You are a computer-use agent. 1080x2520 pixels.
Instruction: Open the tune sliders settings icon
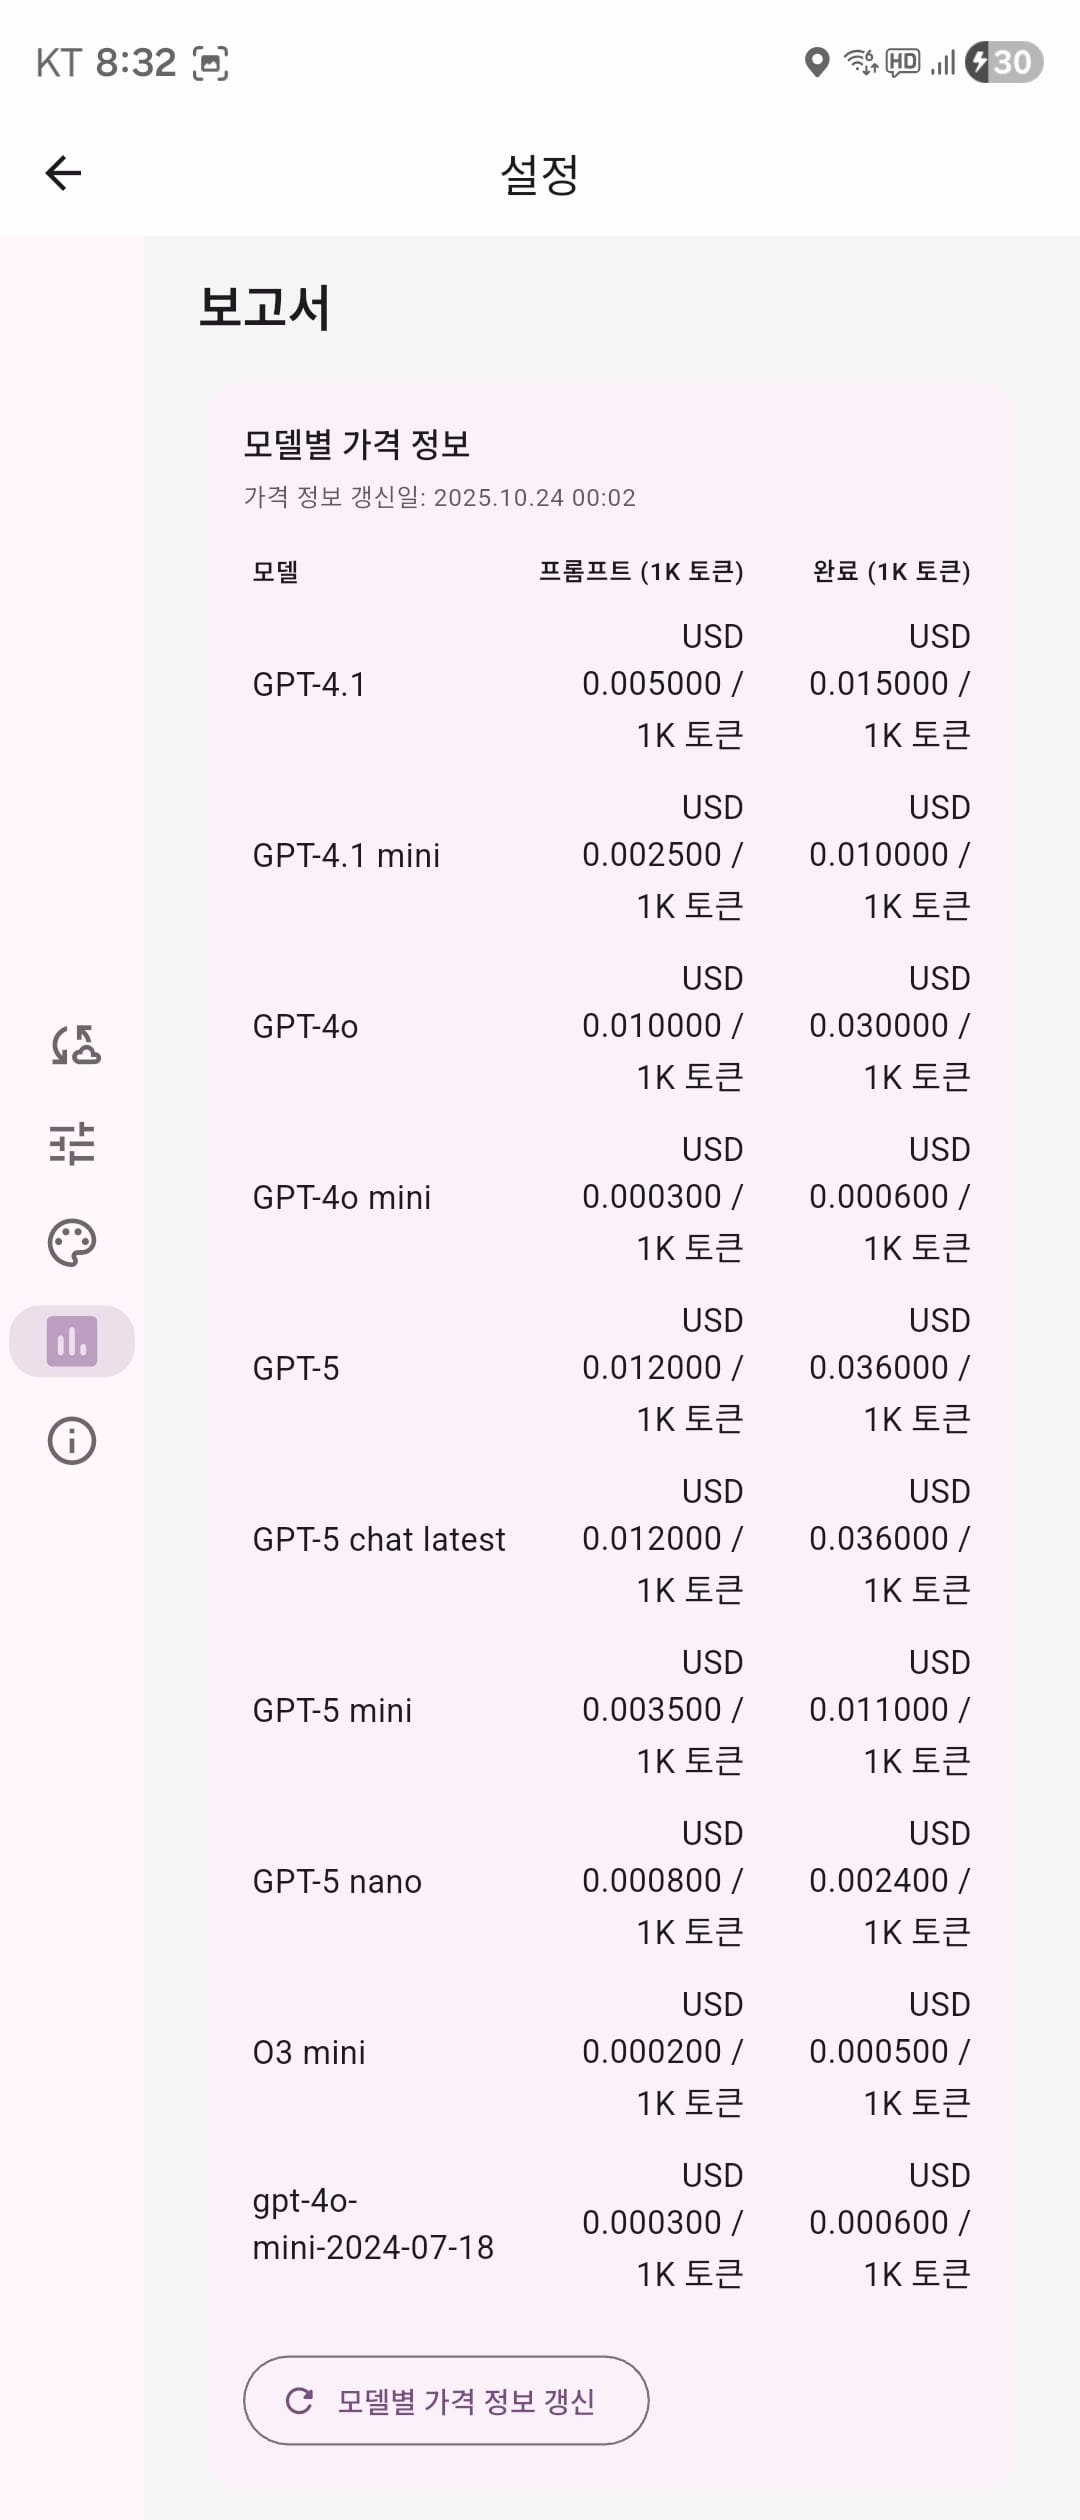click(x=72, y=1143)
